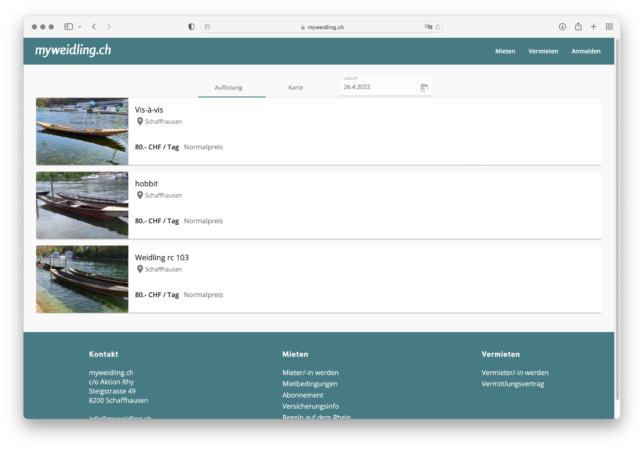644x450 pixels.
Task: Click the location pin of Vis-à-vis
Action: (140, 122)
